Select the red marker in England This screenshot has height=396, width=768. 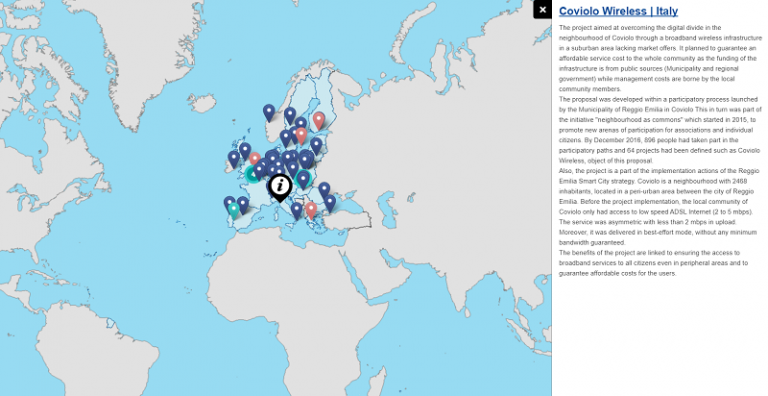pos(255,158)
